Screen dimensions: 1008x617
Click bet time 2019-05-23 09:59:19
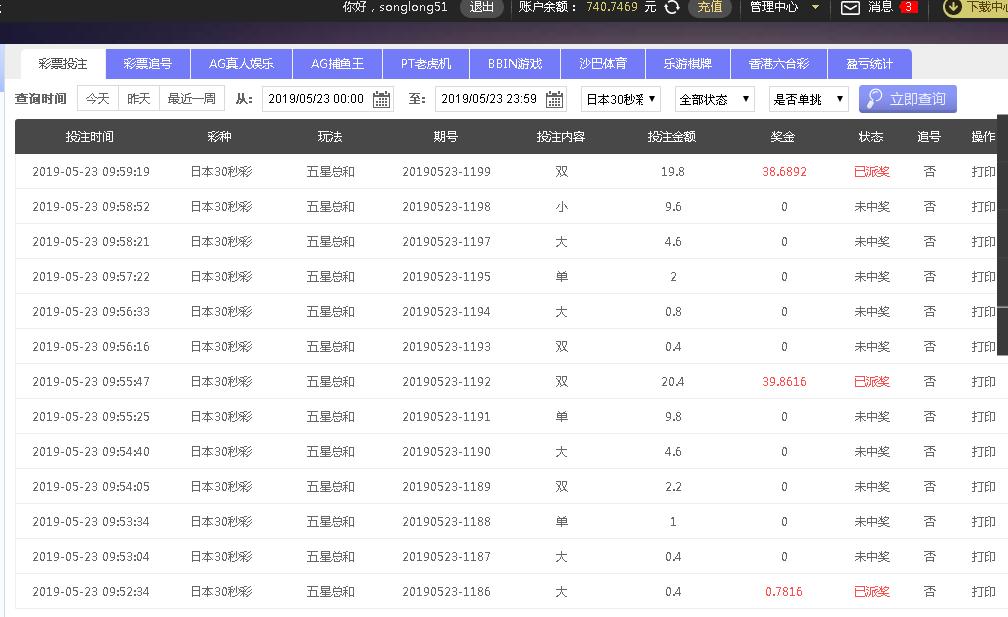click(91, 172)
